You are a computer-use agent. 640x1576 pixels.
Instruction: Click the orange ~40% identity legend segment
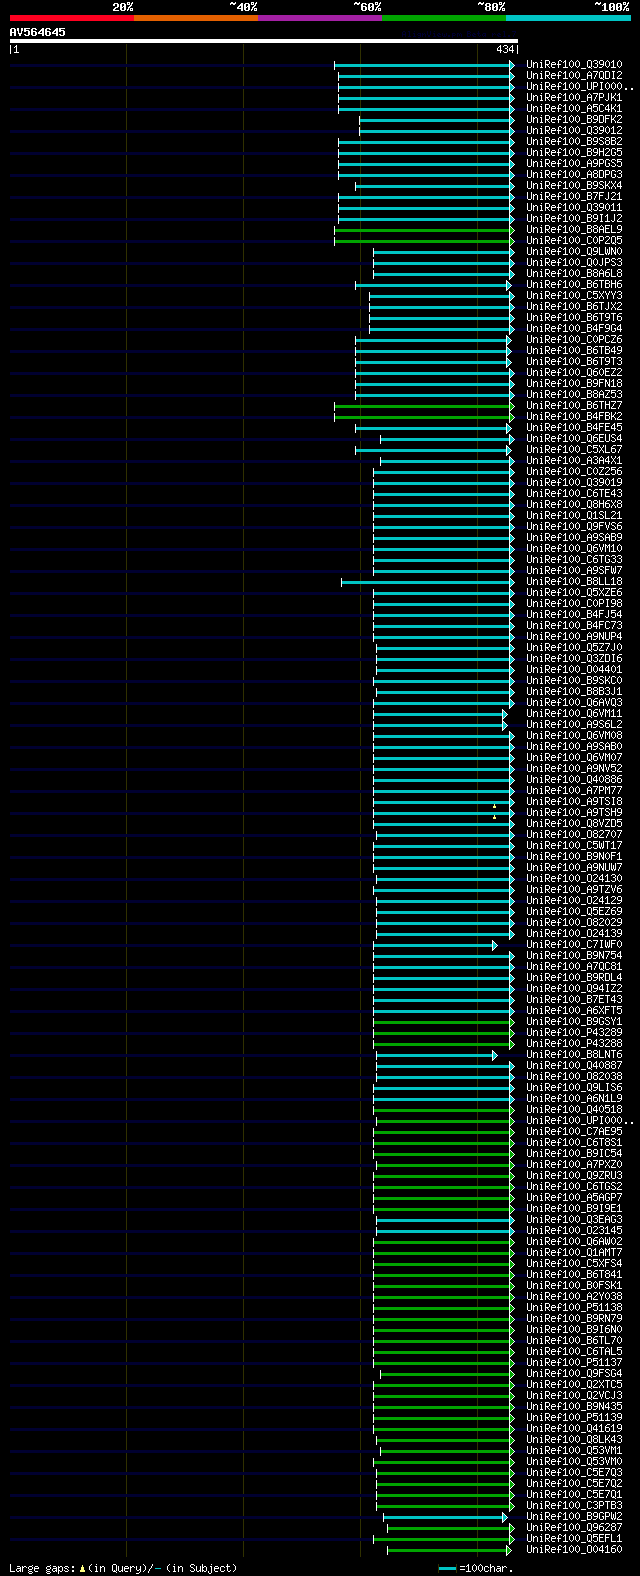[196, 18]
